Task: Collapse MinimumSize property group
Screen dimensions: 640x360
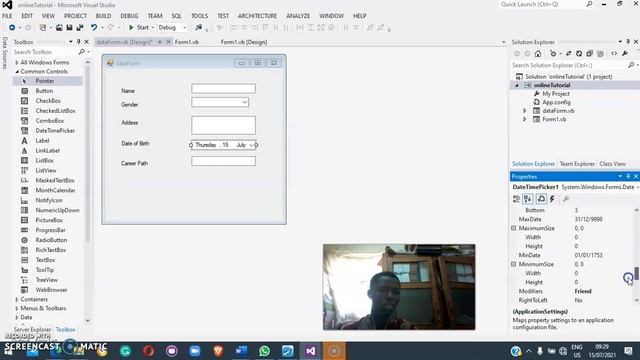Action: pyautogui.click(x=514, y=264)
